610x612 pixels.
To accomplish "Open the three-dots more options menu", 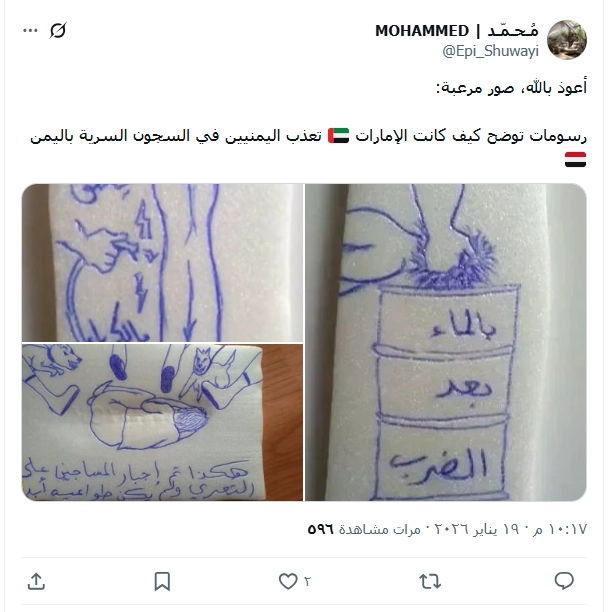I will click(30, 30).
